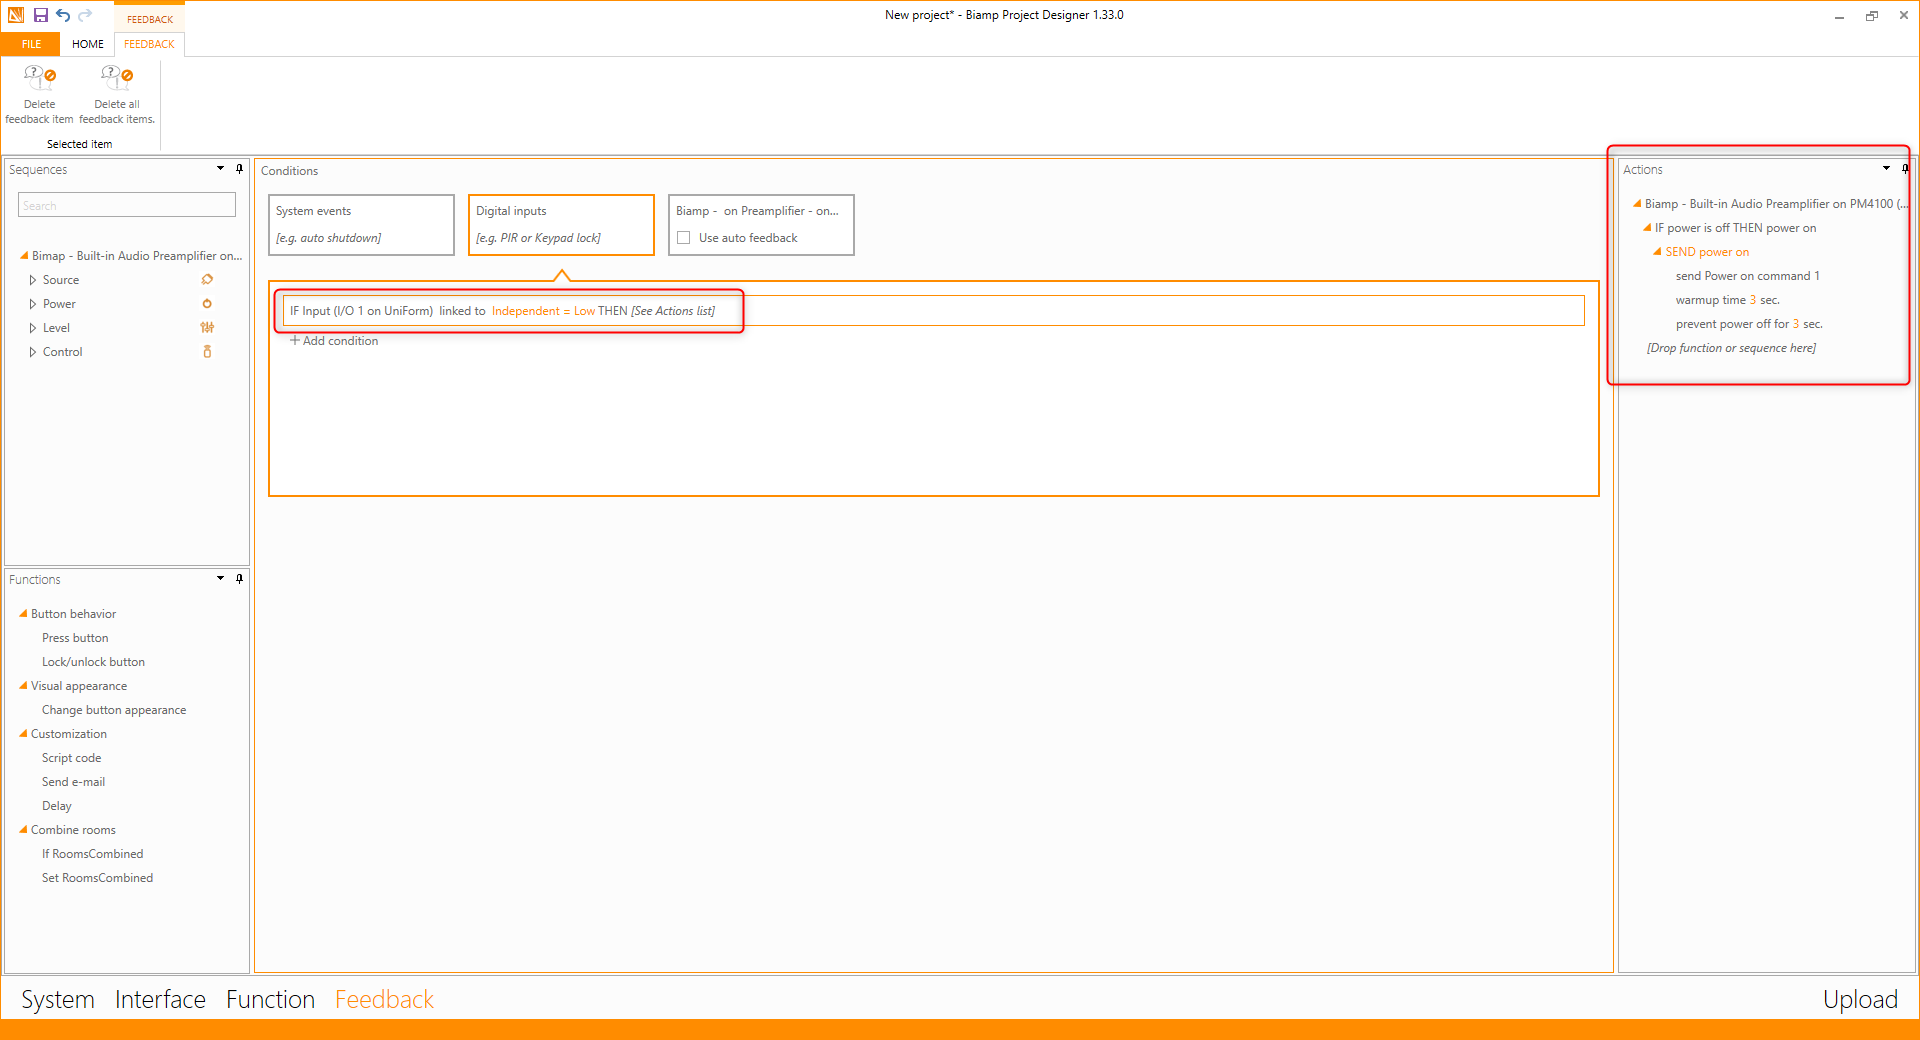Click the Power sequence icon

[207, 304]
